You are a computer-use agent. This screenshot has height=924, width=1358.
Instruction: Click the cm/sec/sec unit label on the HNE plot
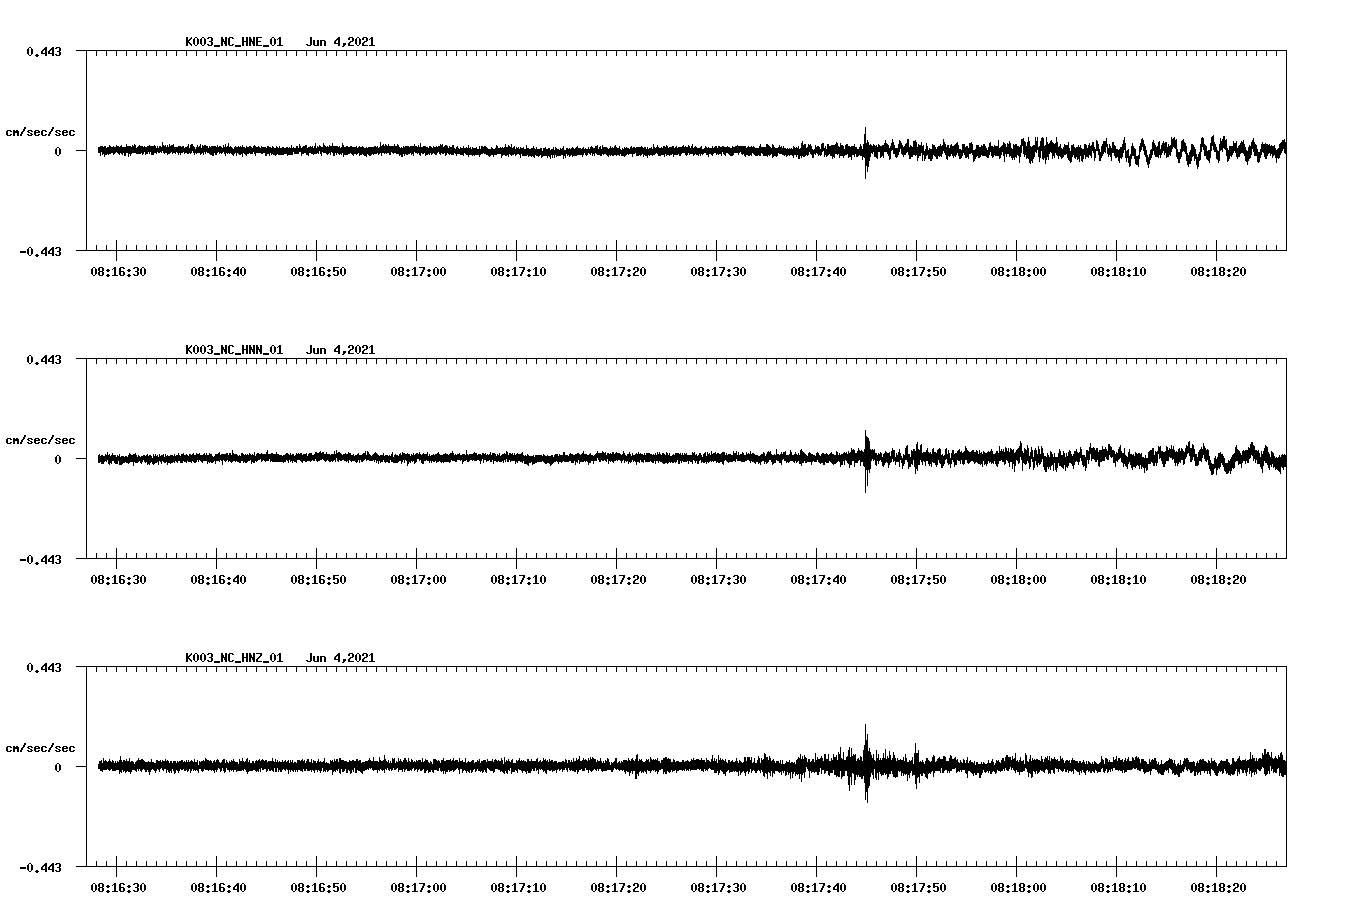coord(41,132)
